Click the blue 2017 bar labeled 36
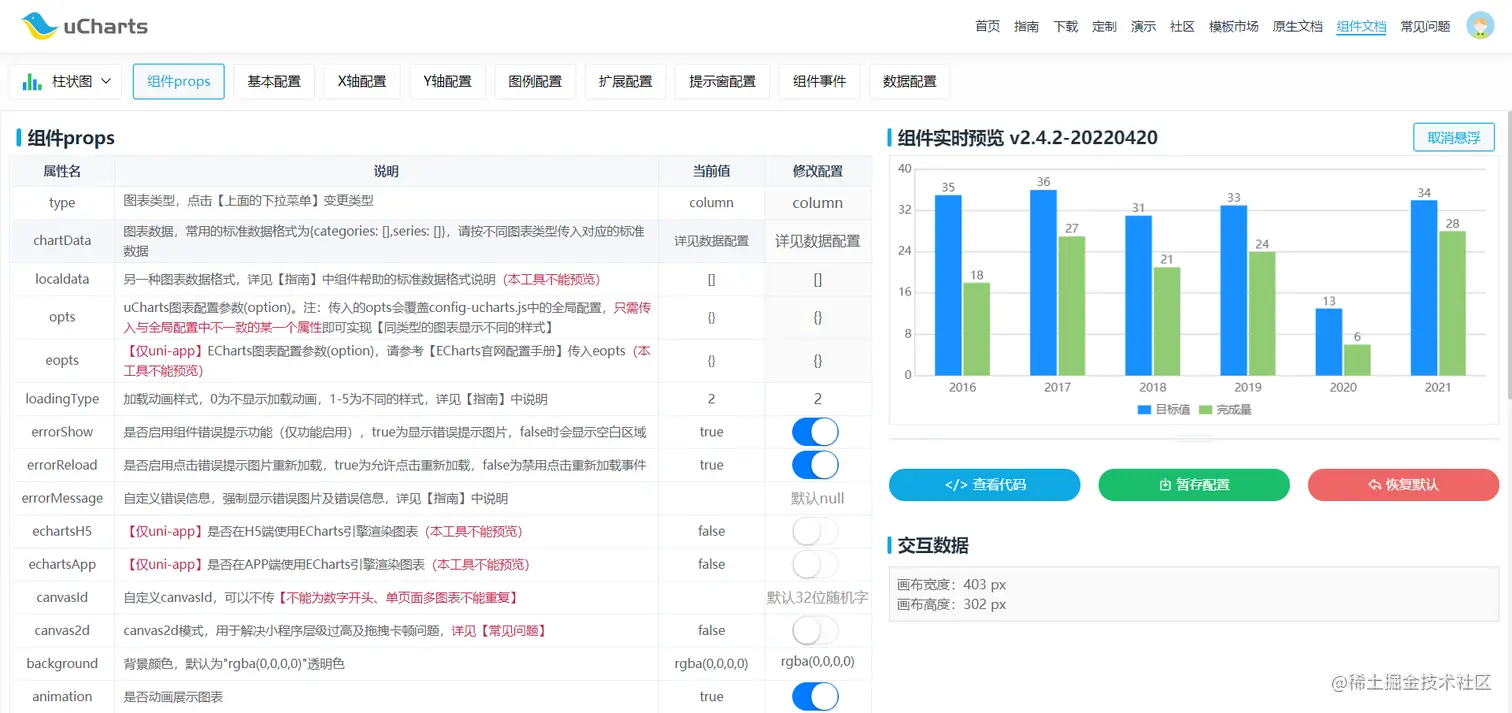 click(1043, 283)
